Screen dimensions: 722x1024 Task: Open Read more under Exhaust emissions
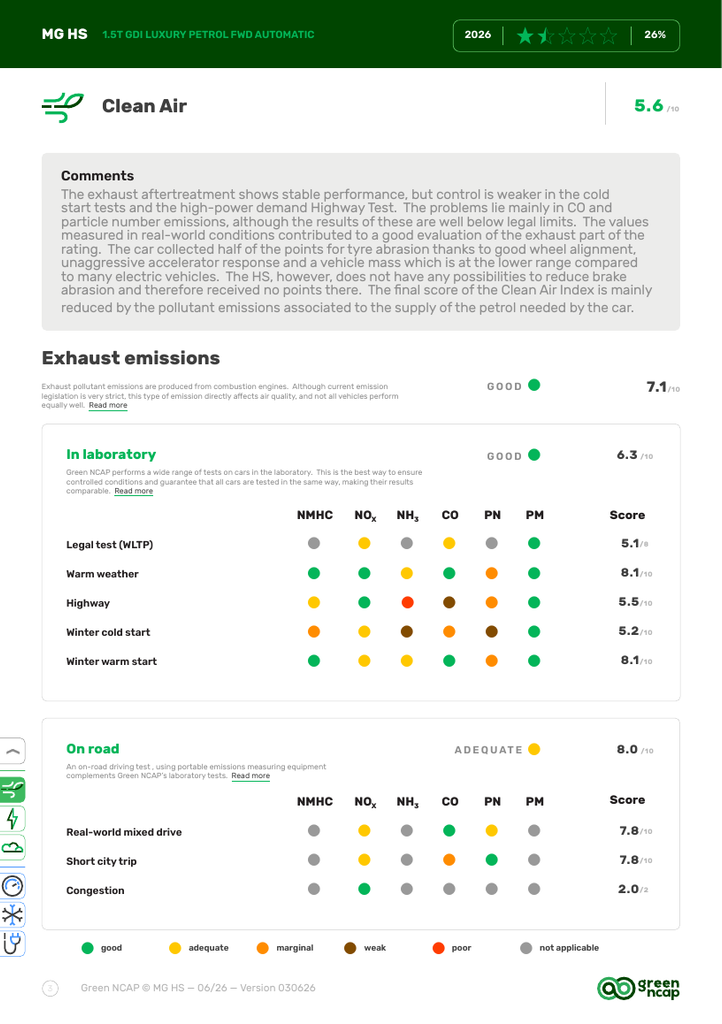pos(108,406)
